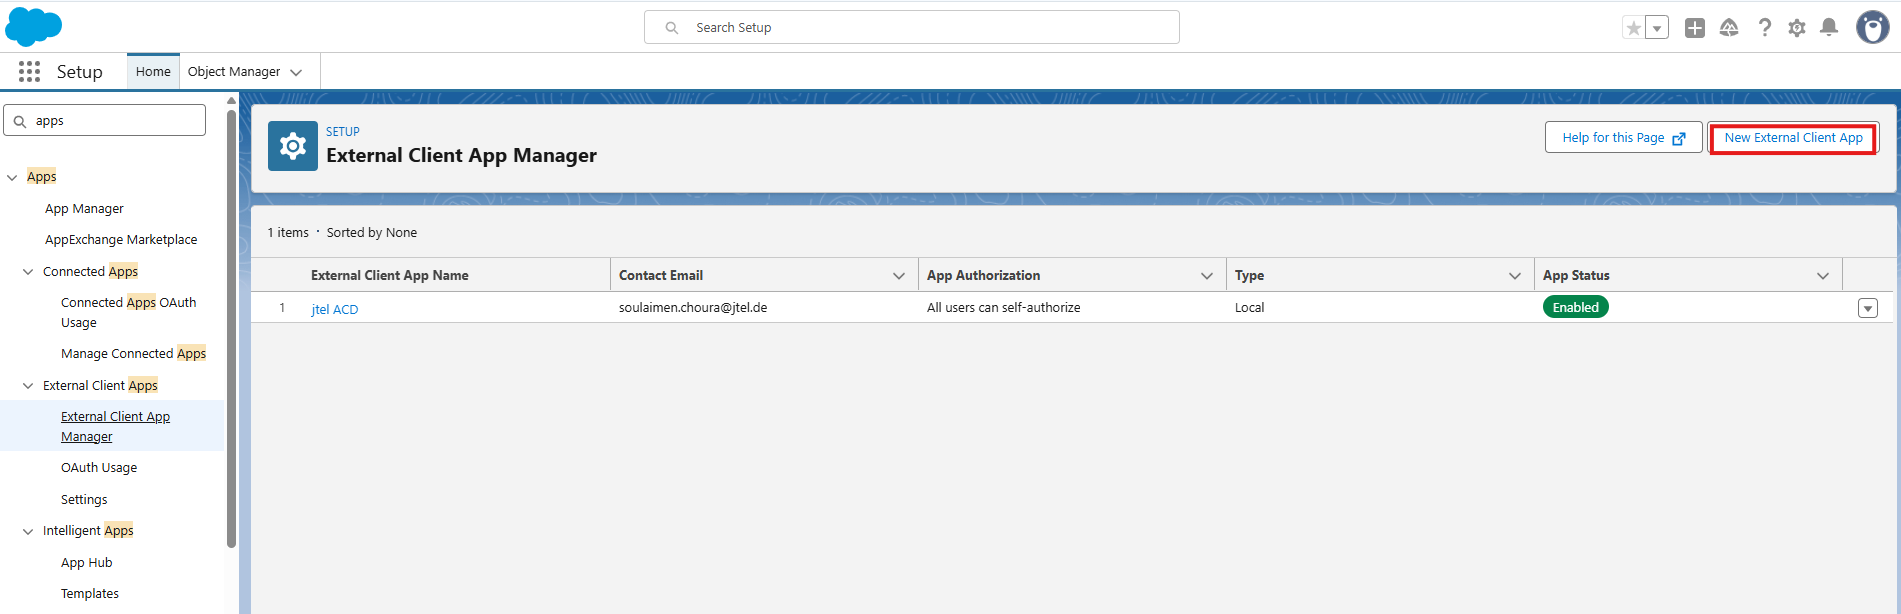Click New External Client App button
The image size is (1901, 614).
[x=1792, y=138]
